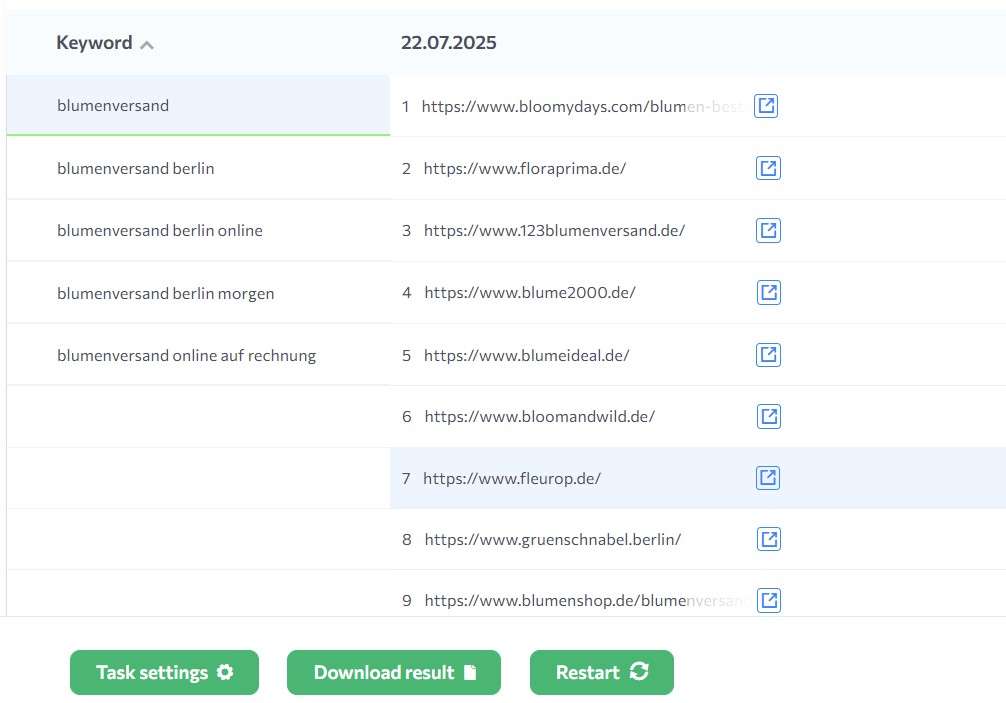Open blumenshop.de external link icon
The image size is (1006, 703).
(x=769, y=600)
